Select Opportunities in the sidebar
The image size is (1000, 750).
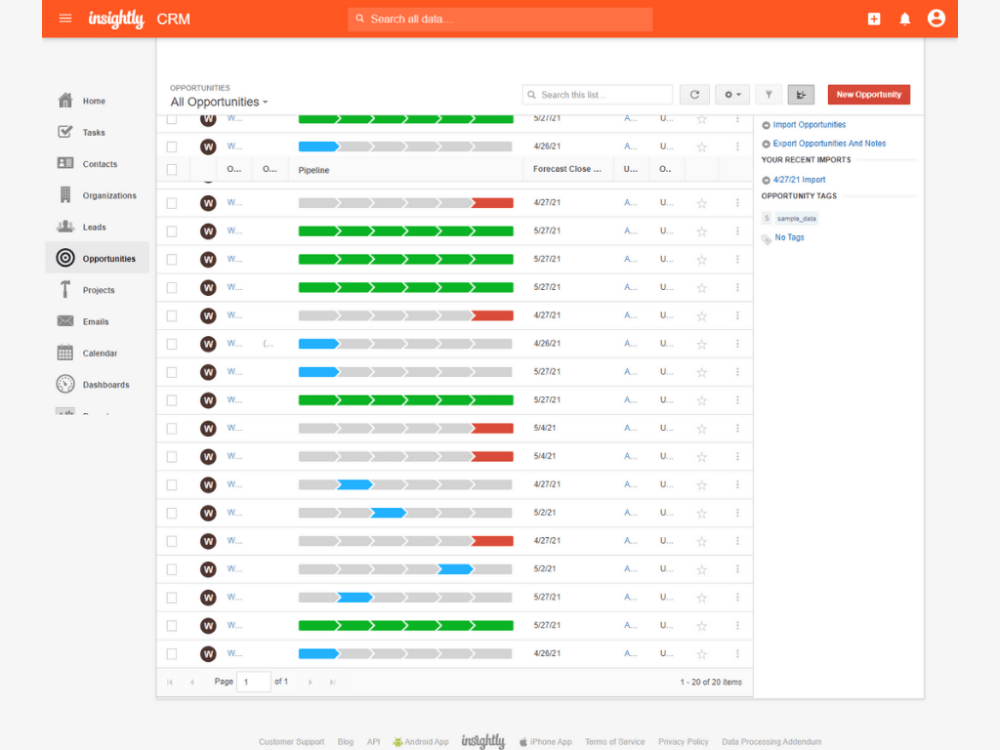click(97, 258)
